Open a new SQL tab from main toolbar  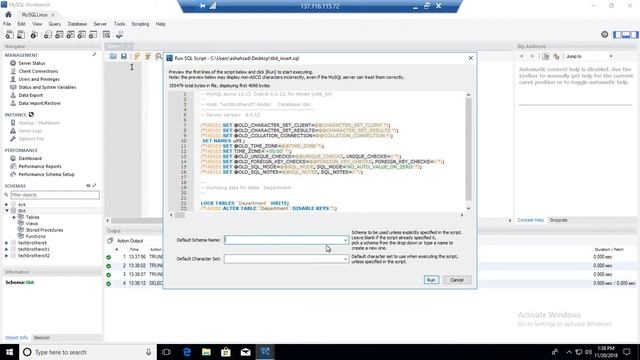pos(9,35)
